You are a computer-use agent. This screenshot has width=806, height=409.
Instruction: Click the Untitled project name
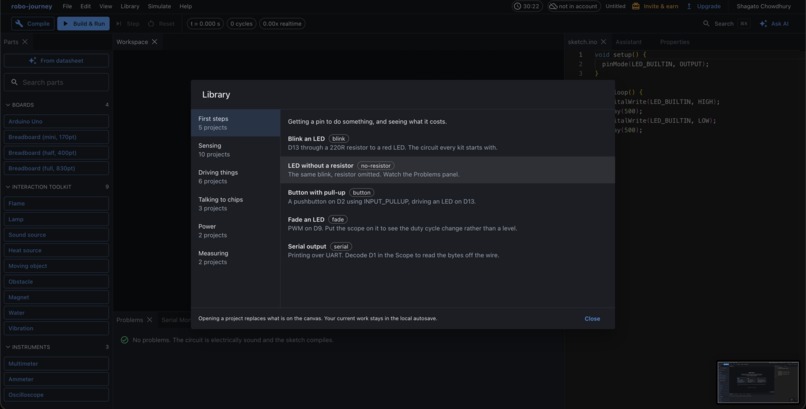615,6
